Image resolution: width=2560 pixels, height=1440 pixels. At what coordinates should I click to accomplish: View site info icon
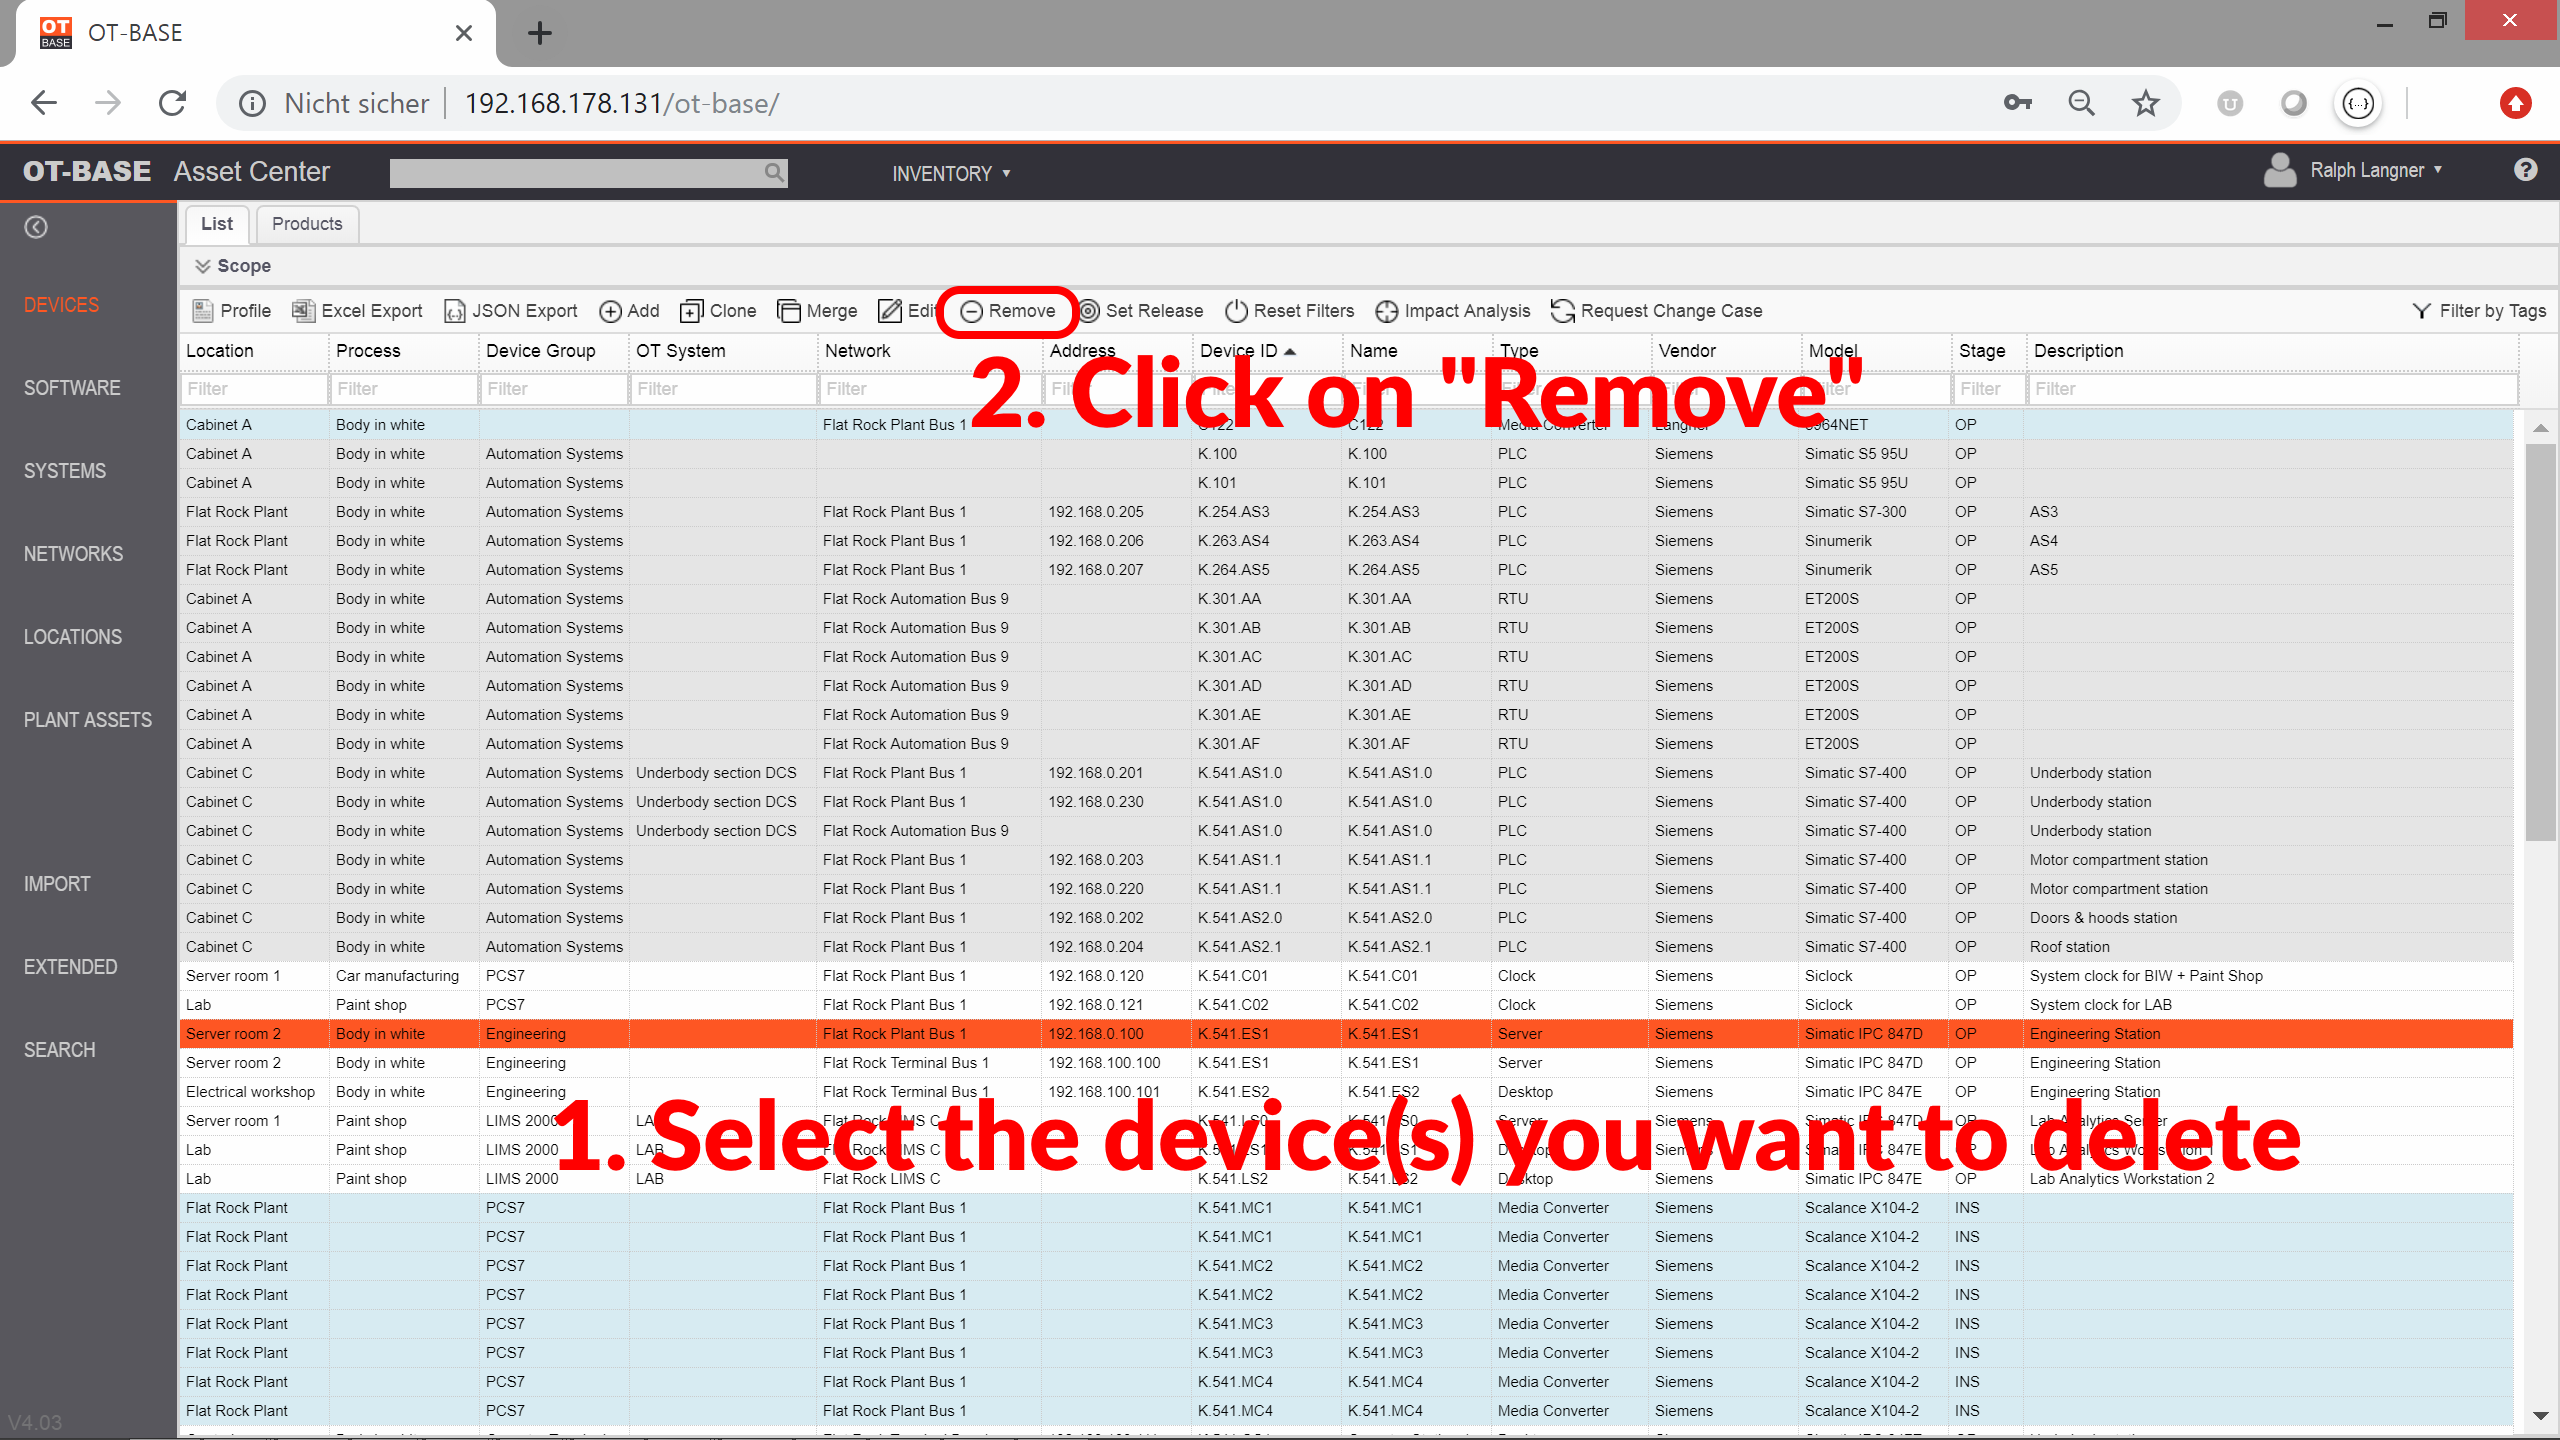click(x=252, y=103)
